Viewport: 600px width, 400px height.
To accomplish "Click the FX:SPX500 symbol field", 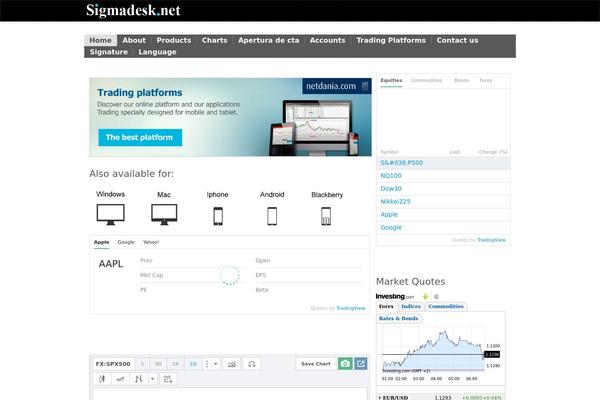I will 113,364.
